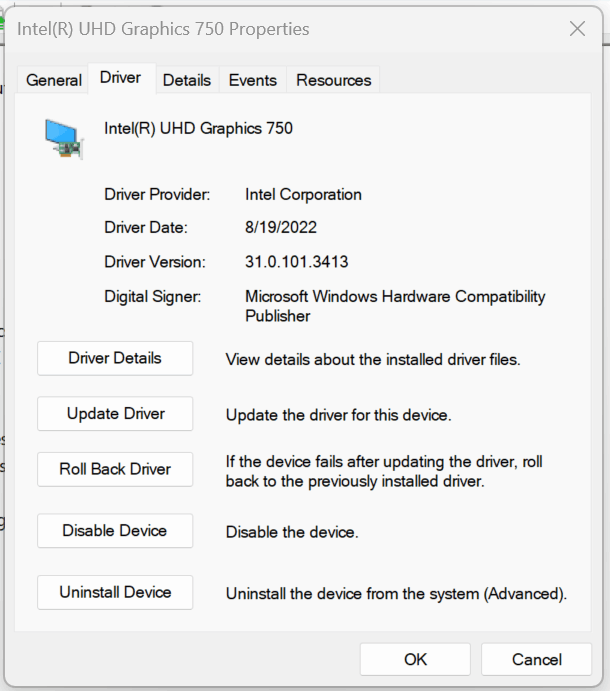Viewport: 610px width, 691px height.
Task: Click the dialog title bar text
Action: tap(163, 29)
